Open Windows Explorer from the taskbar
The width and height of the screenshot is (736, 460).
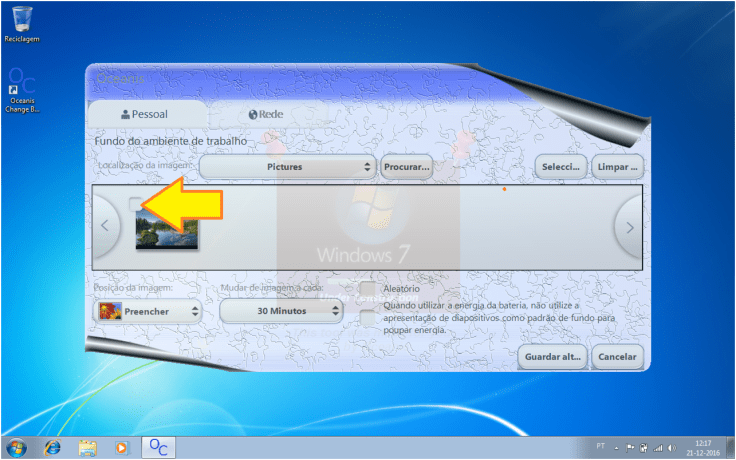[x=88, y=446]
